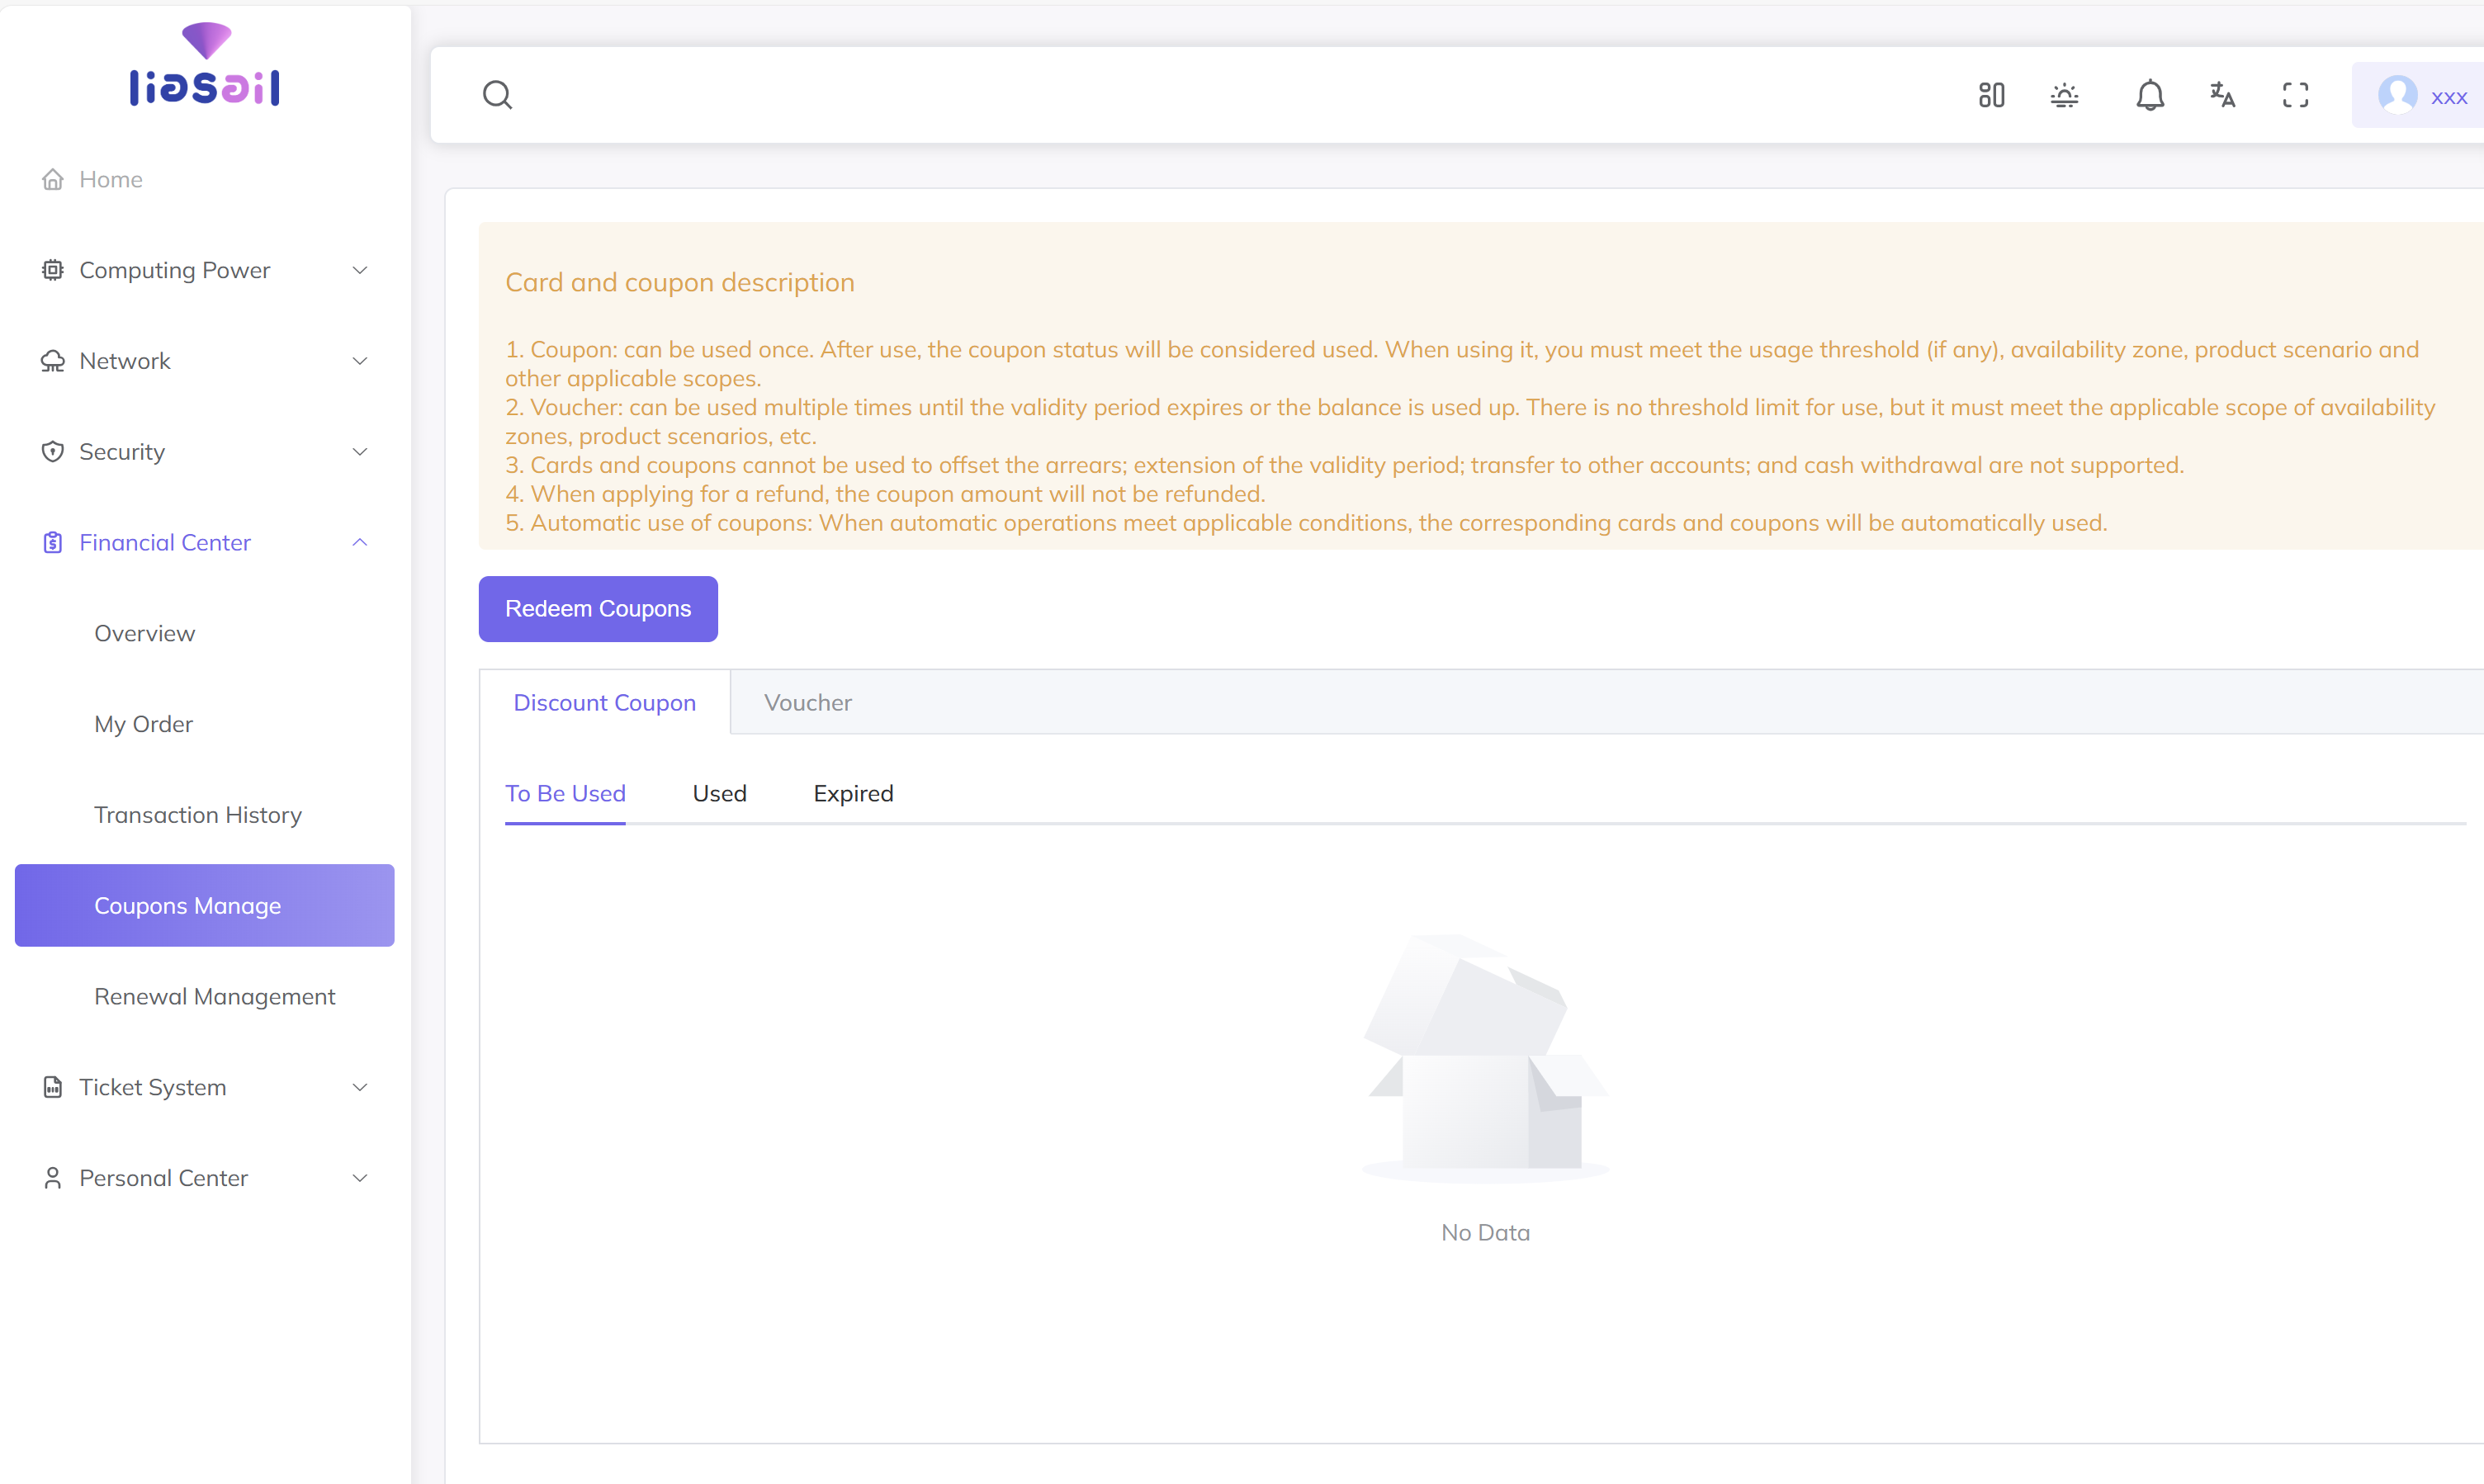Switch to the Voucher tab
The image size is (2484, 1484).
808,702
